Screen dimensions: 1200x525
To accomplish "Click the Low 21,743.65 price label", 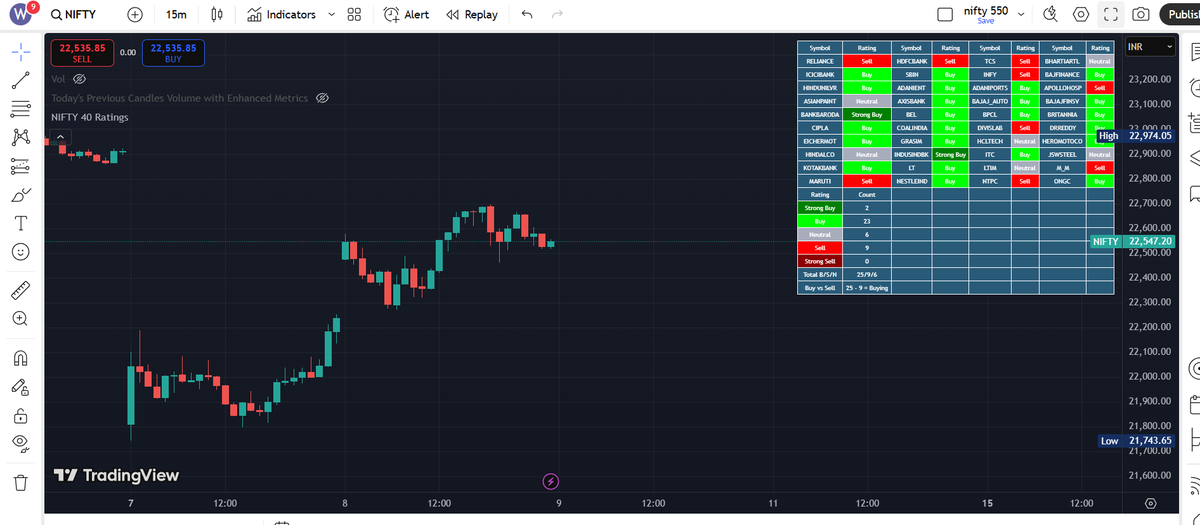I will click(1135, 441).
